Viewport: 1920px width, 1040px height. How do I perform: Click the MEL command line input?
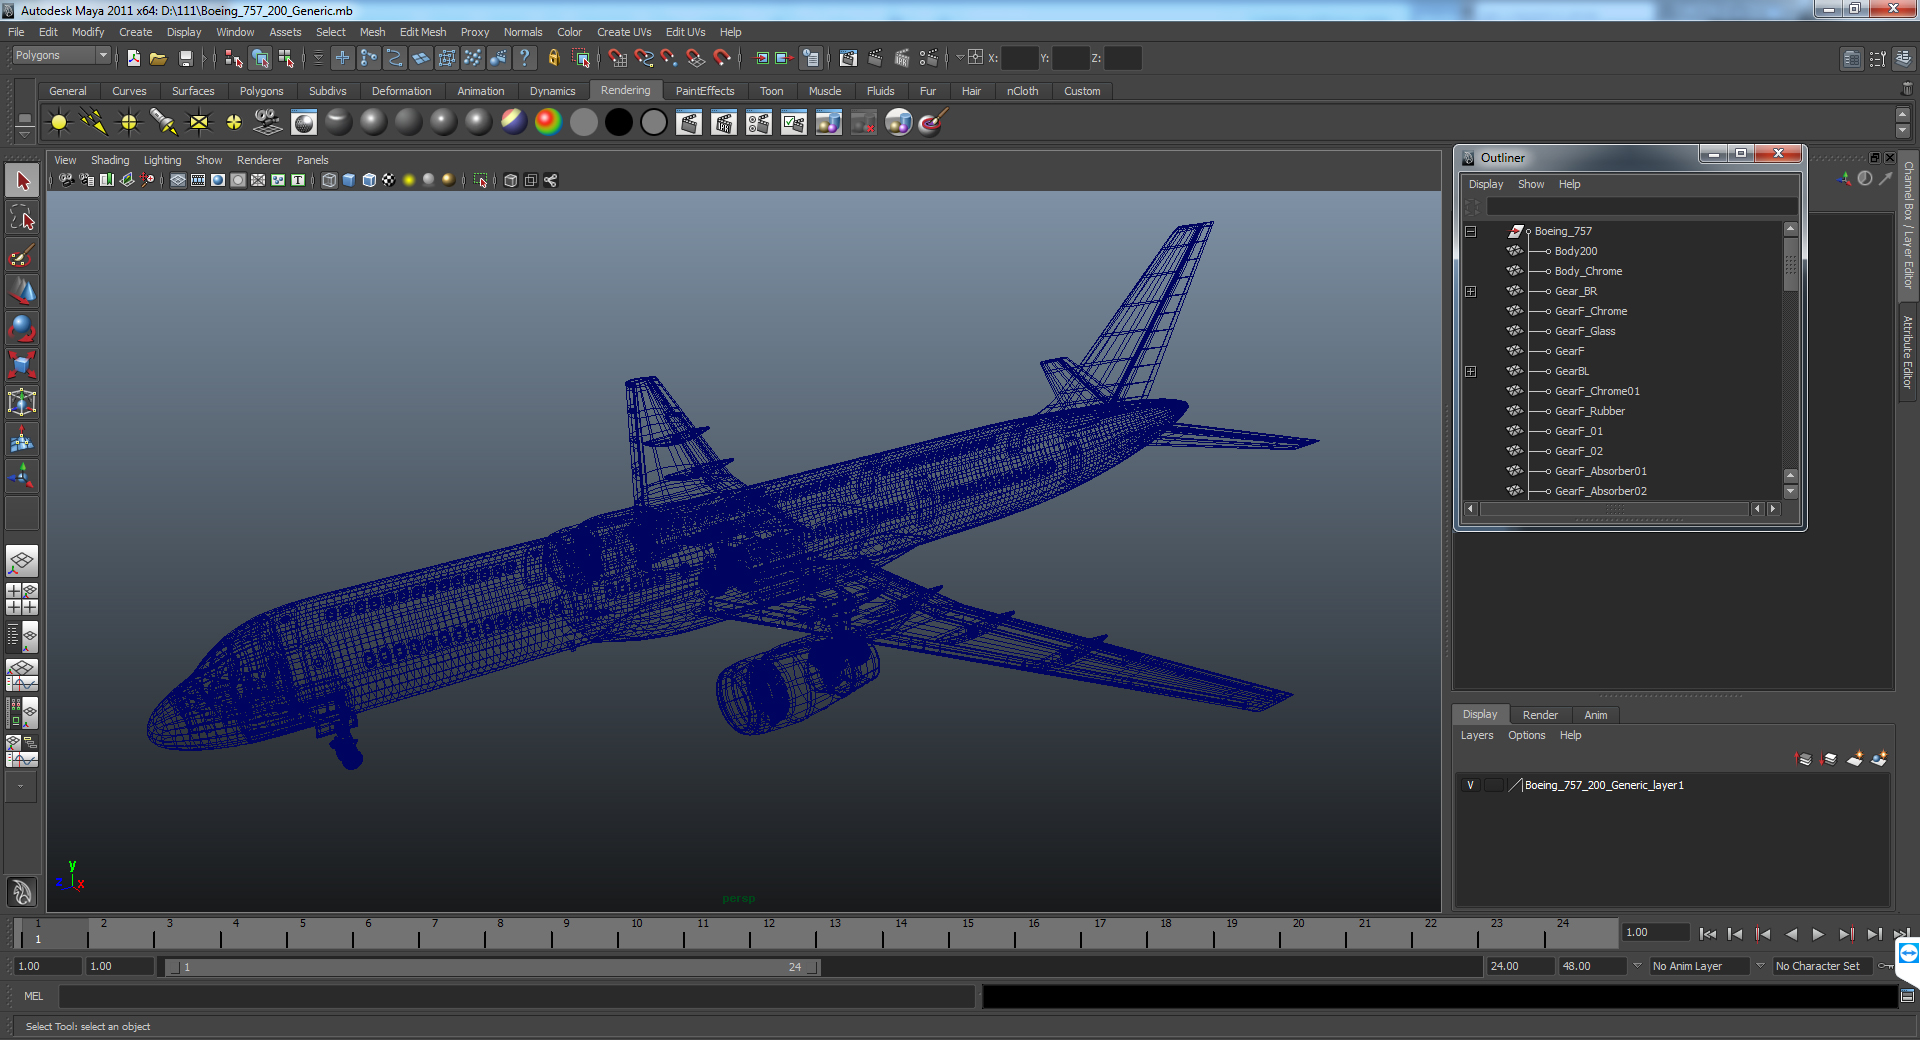click(516, 996)
